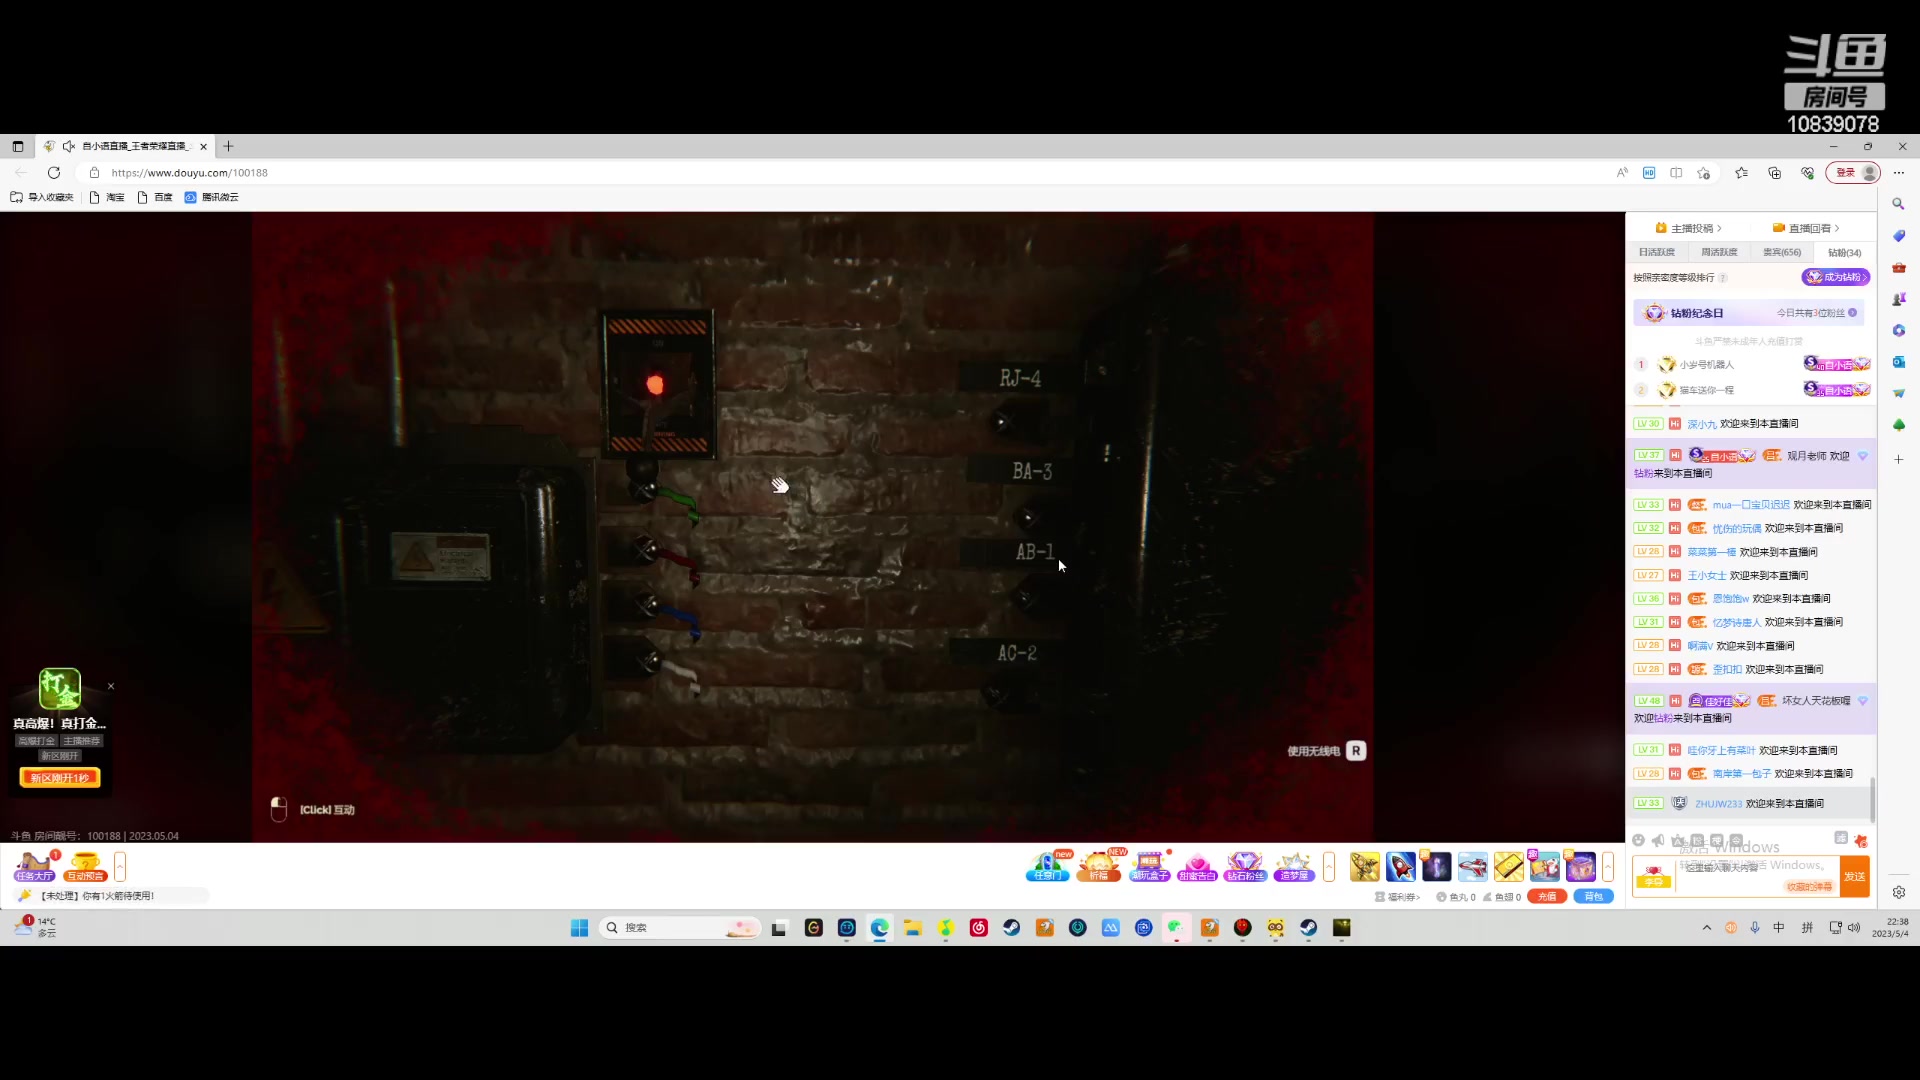The width and height of the screenshot is (1920, 1080).
Task: Expand the activity icons list arrow
Action: [1329, 866]
